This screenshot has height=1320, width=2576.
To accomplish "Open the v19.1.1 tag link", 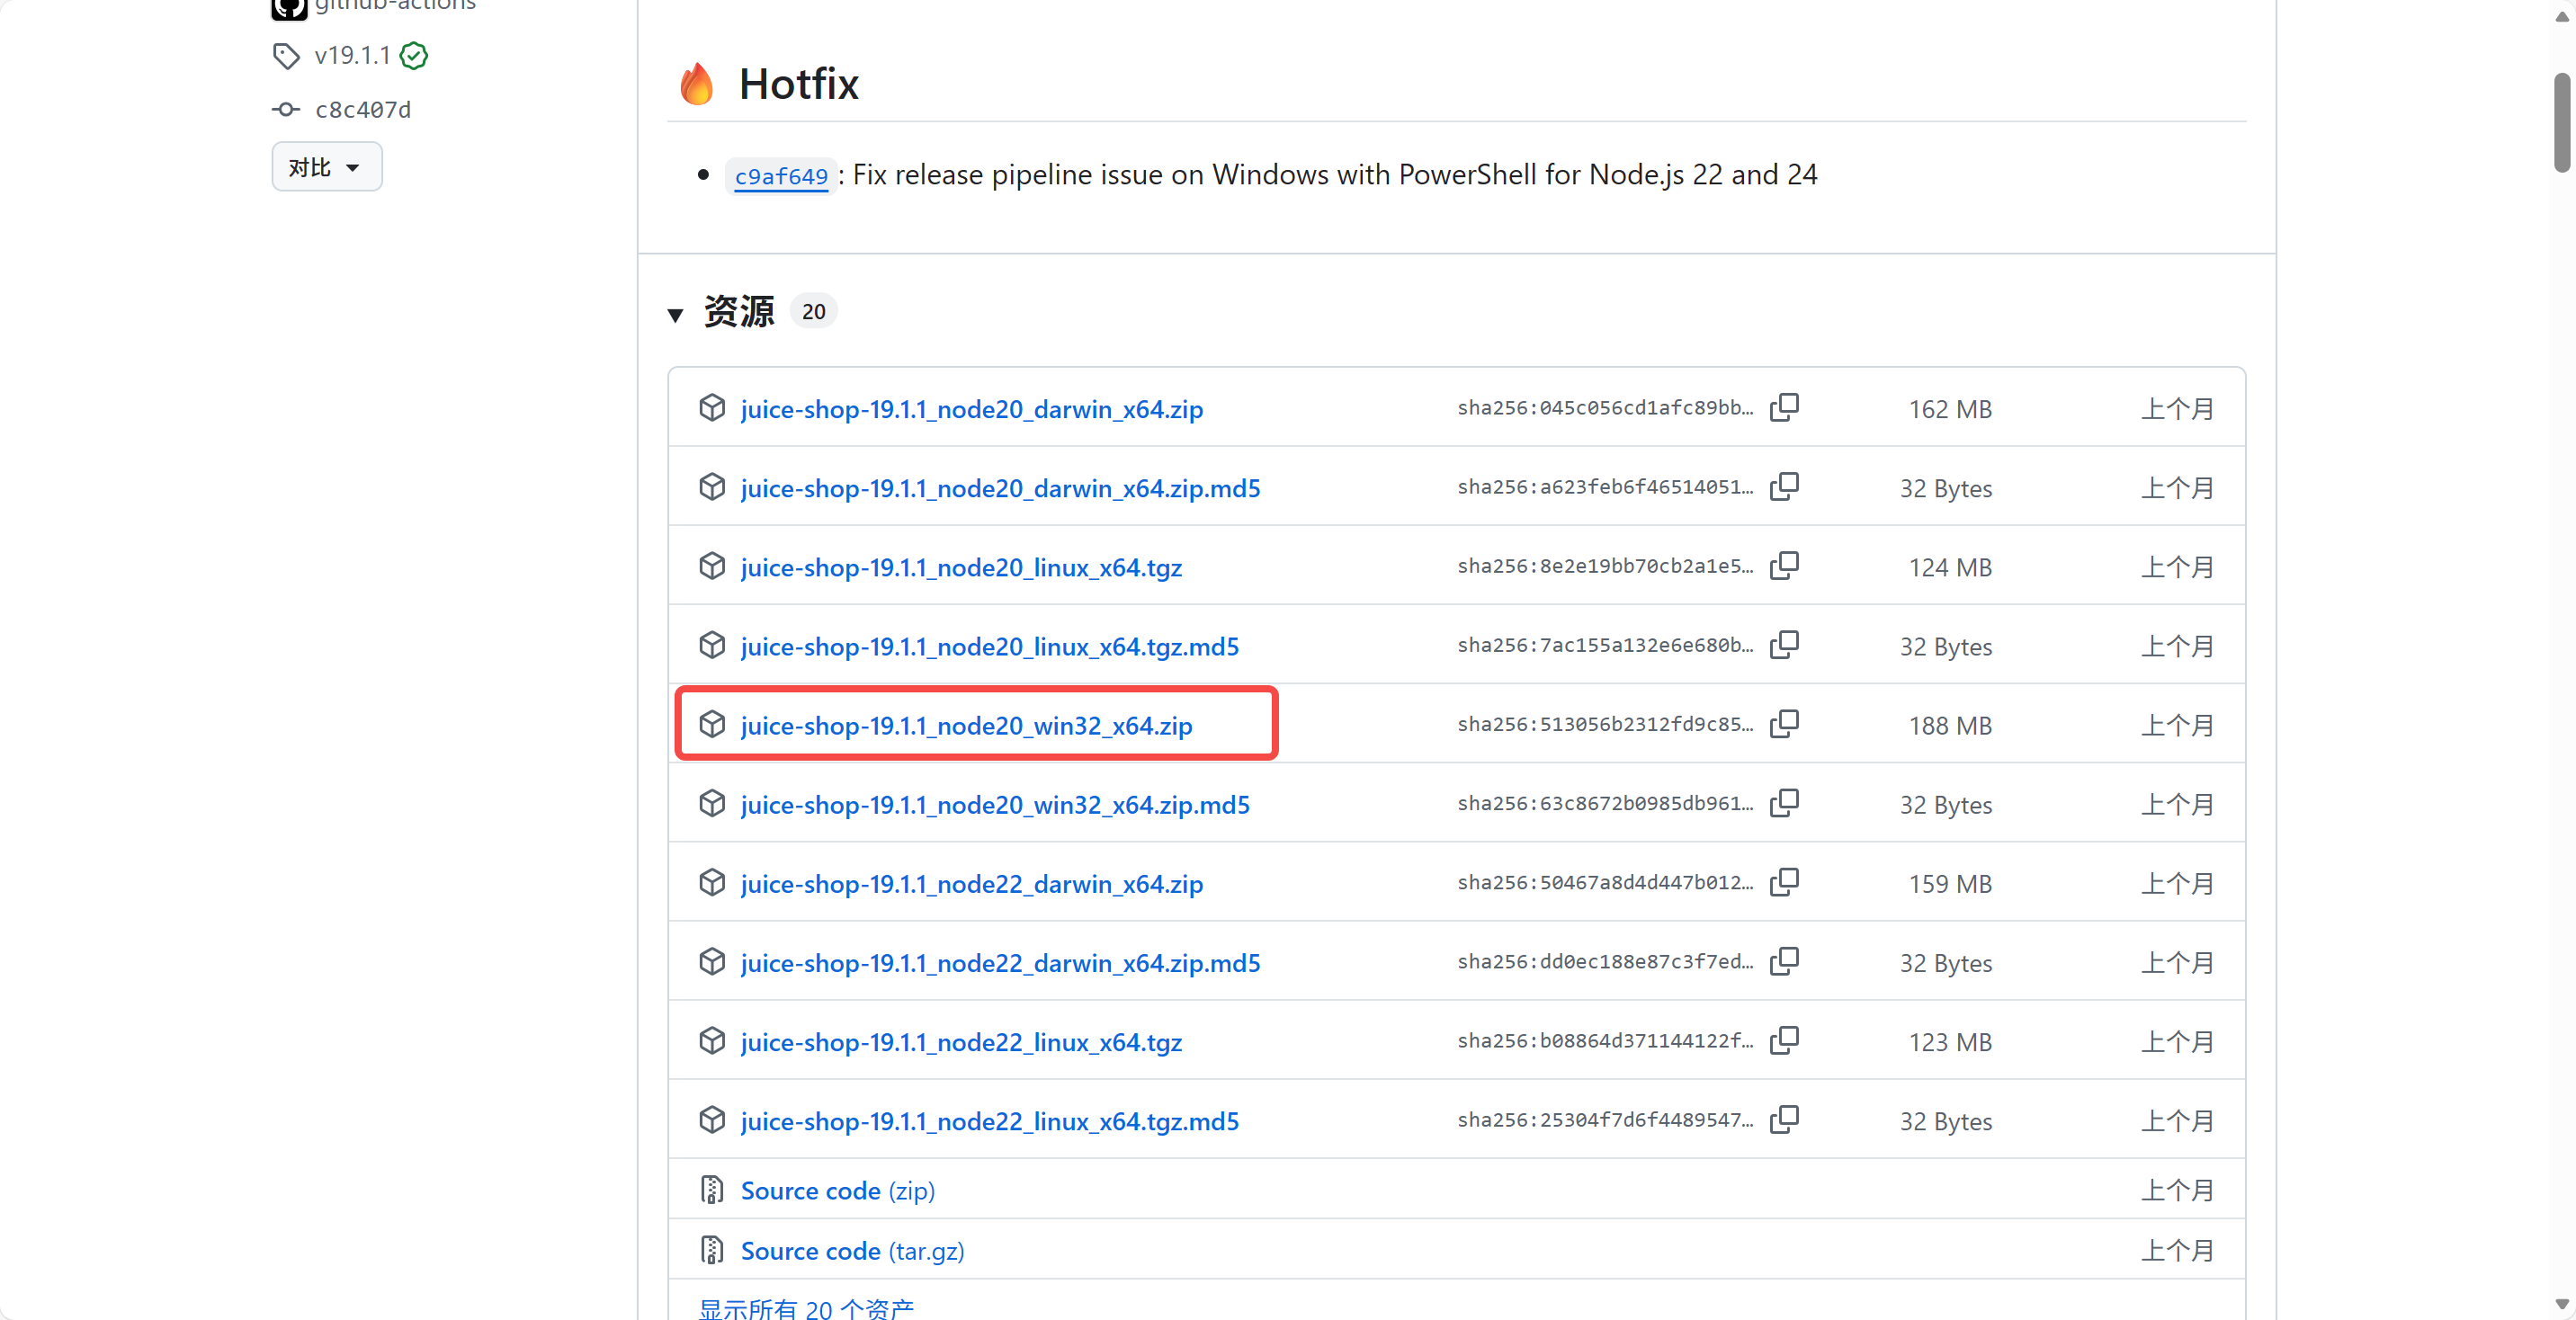I will point(352,56).
